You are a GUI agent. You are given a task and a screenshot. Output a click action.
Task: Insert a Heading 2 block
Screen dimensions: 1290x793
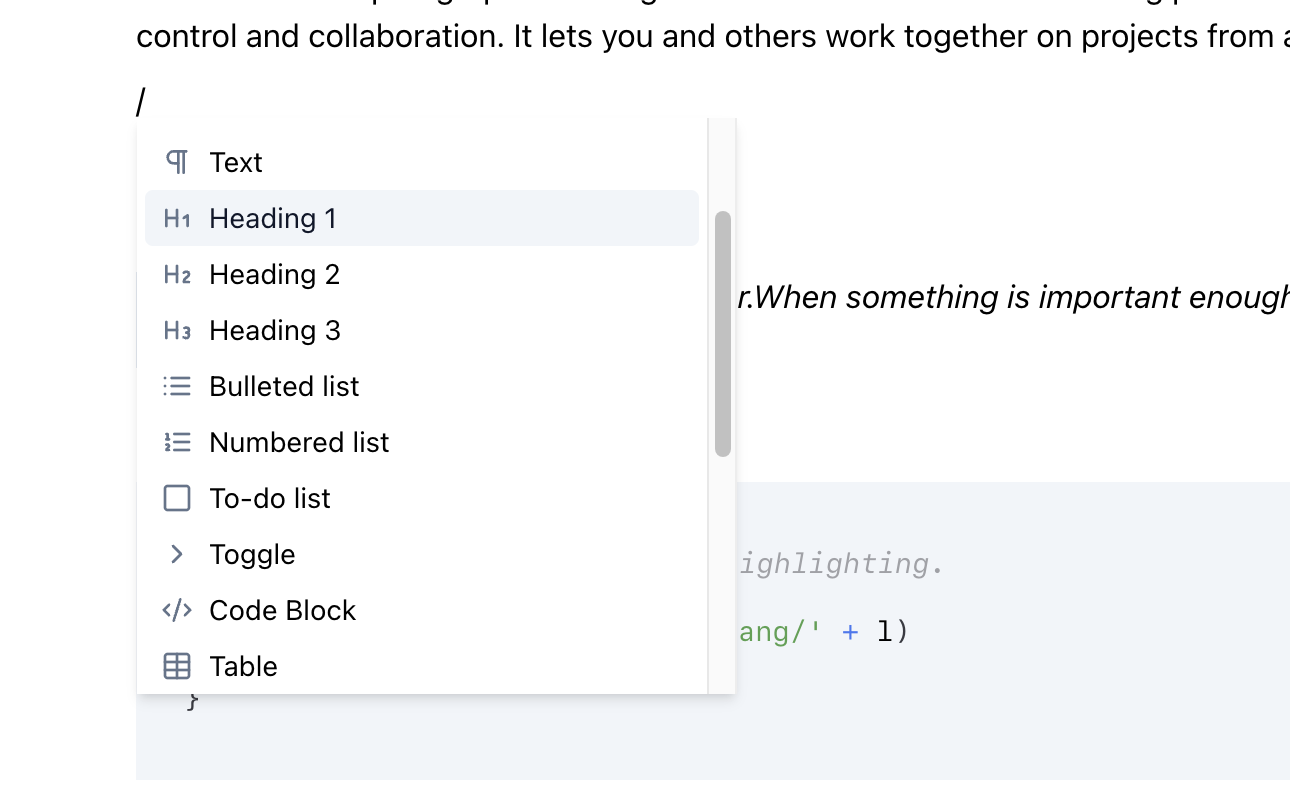click(274, 274)
